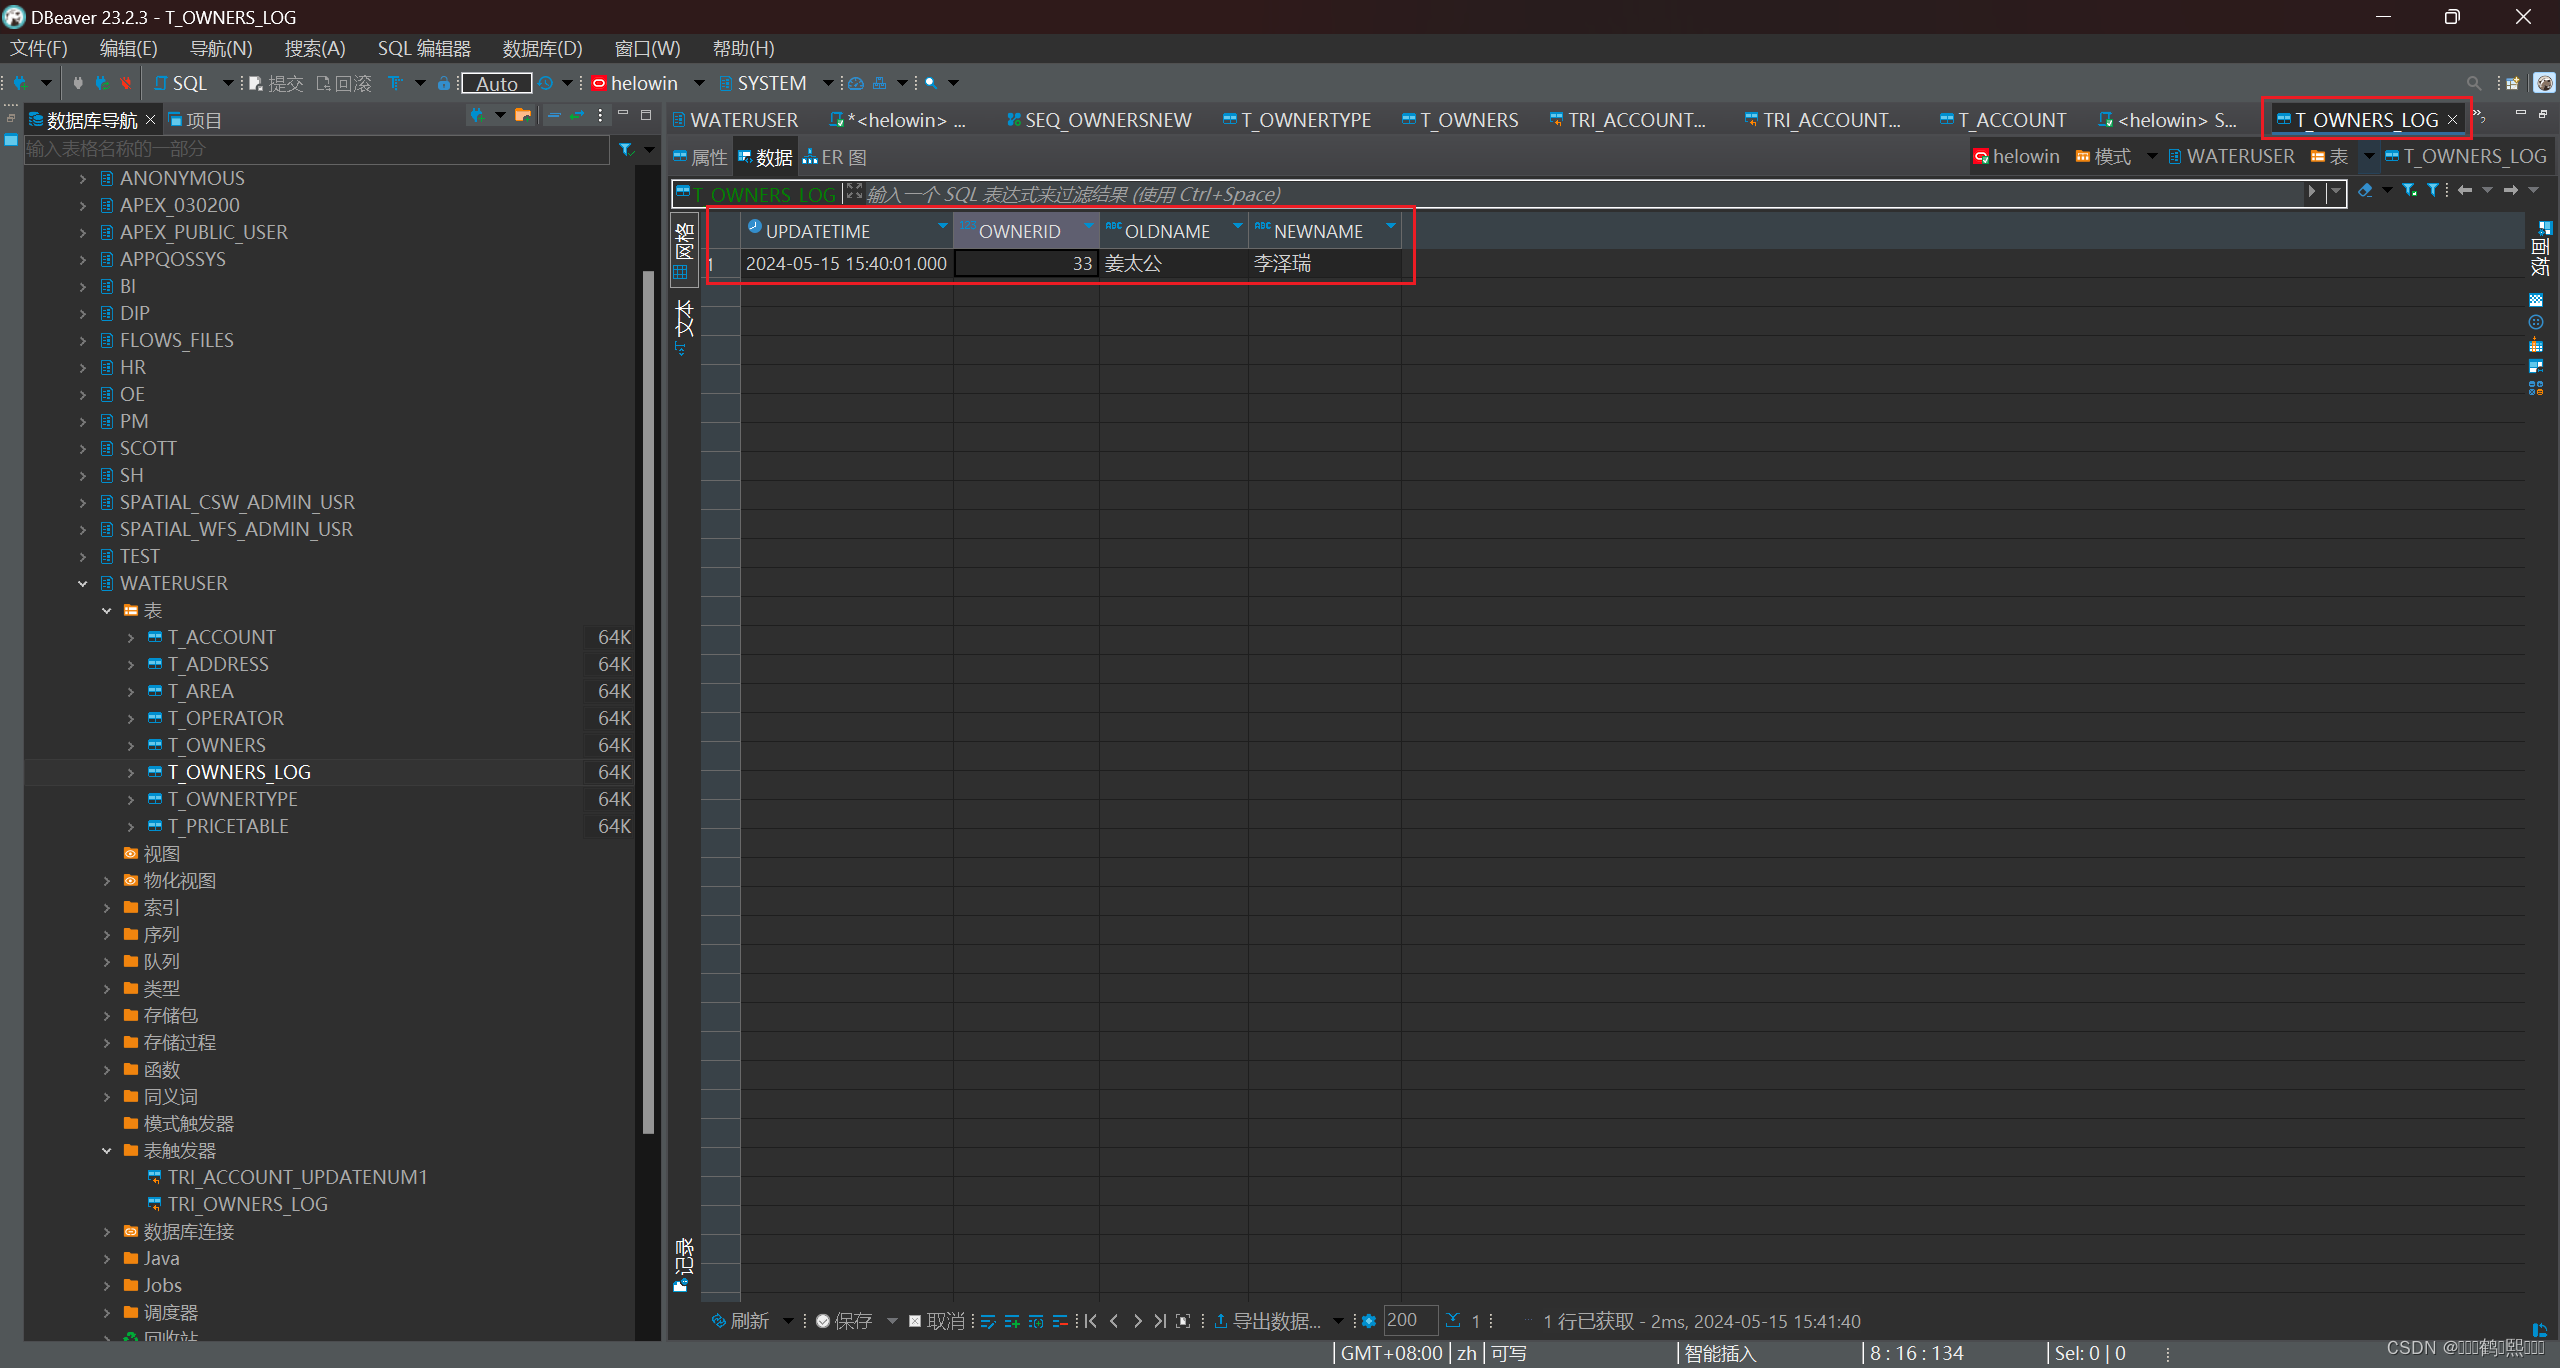Viewport: 2560px width, 1368px height.
Task: Collapse the WATERUSER schema node
Action: coord(83,583)
